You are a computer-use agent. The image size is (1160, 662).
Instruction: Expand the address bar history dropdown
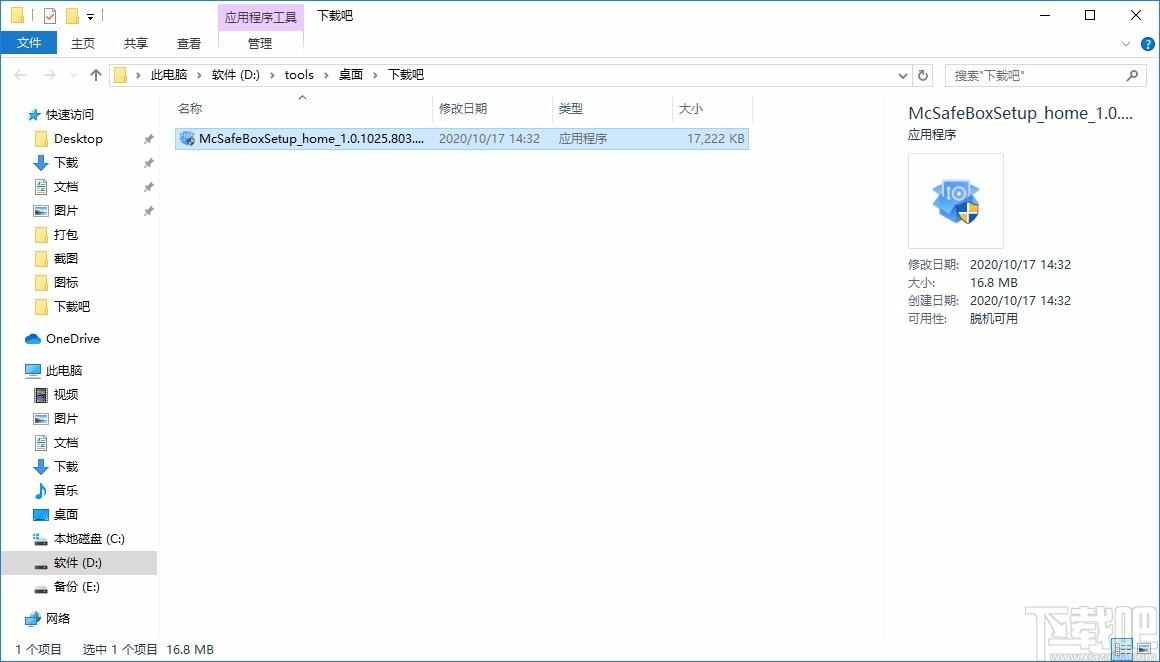coord(903,75)
